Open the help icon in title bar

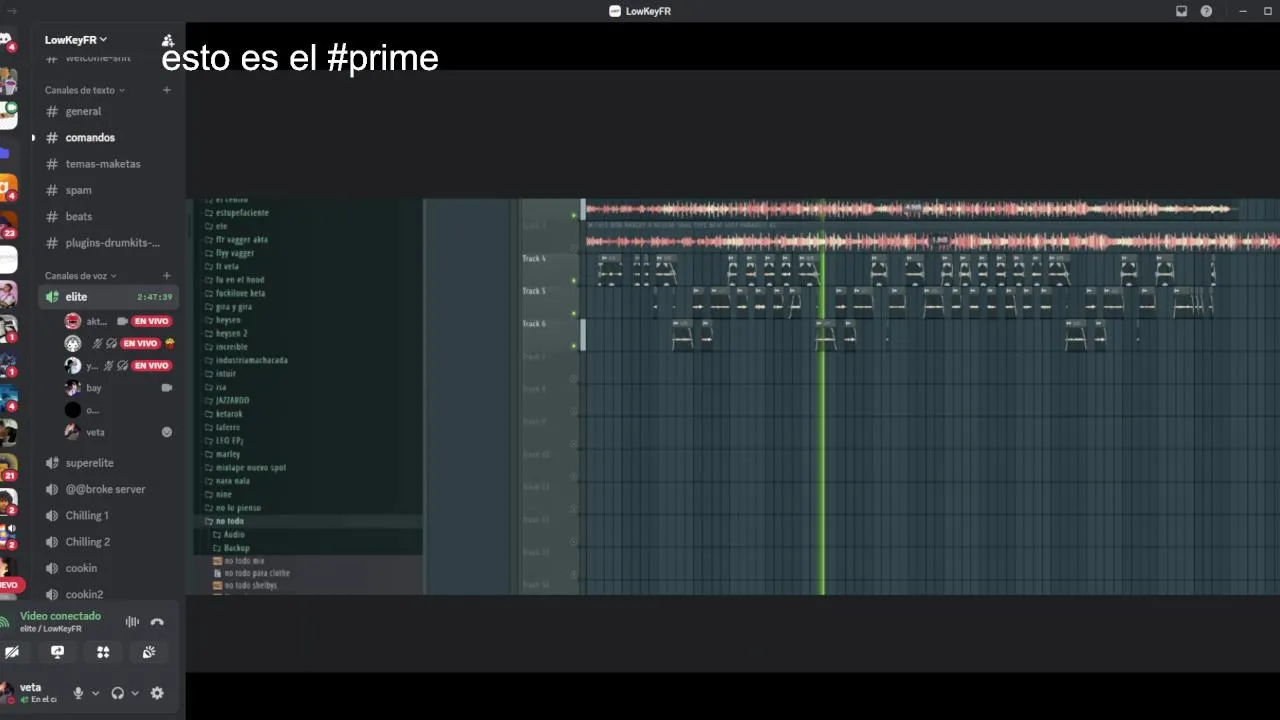pos(1206,11)
